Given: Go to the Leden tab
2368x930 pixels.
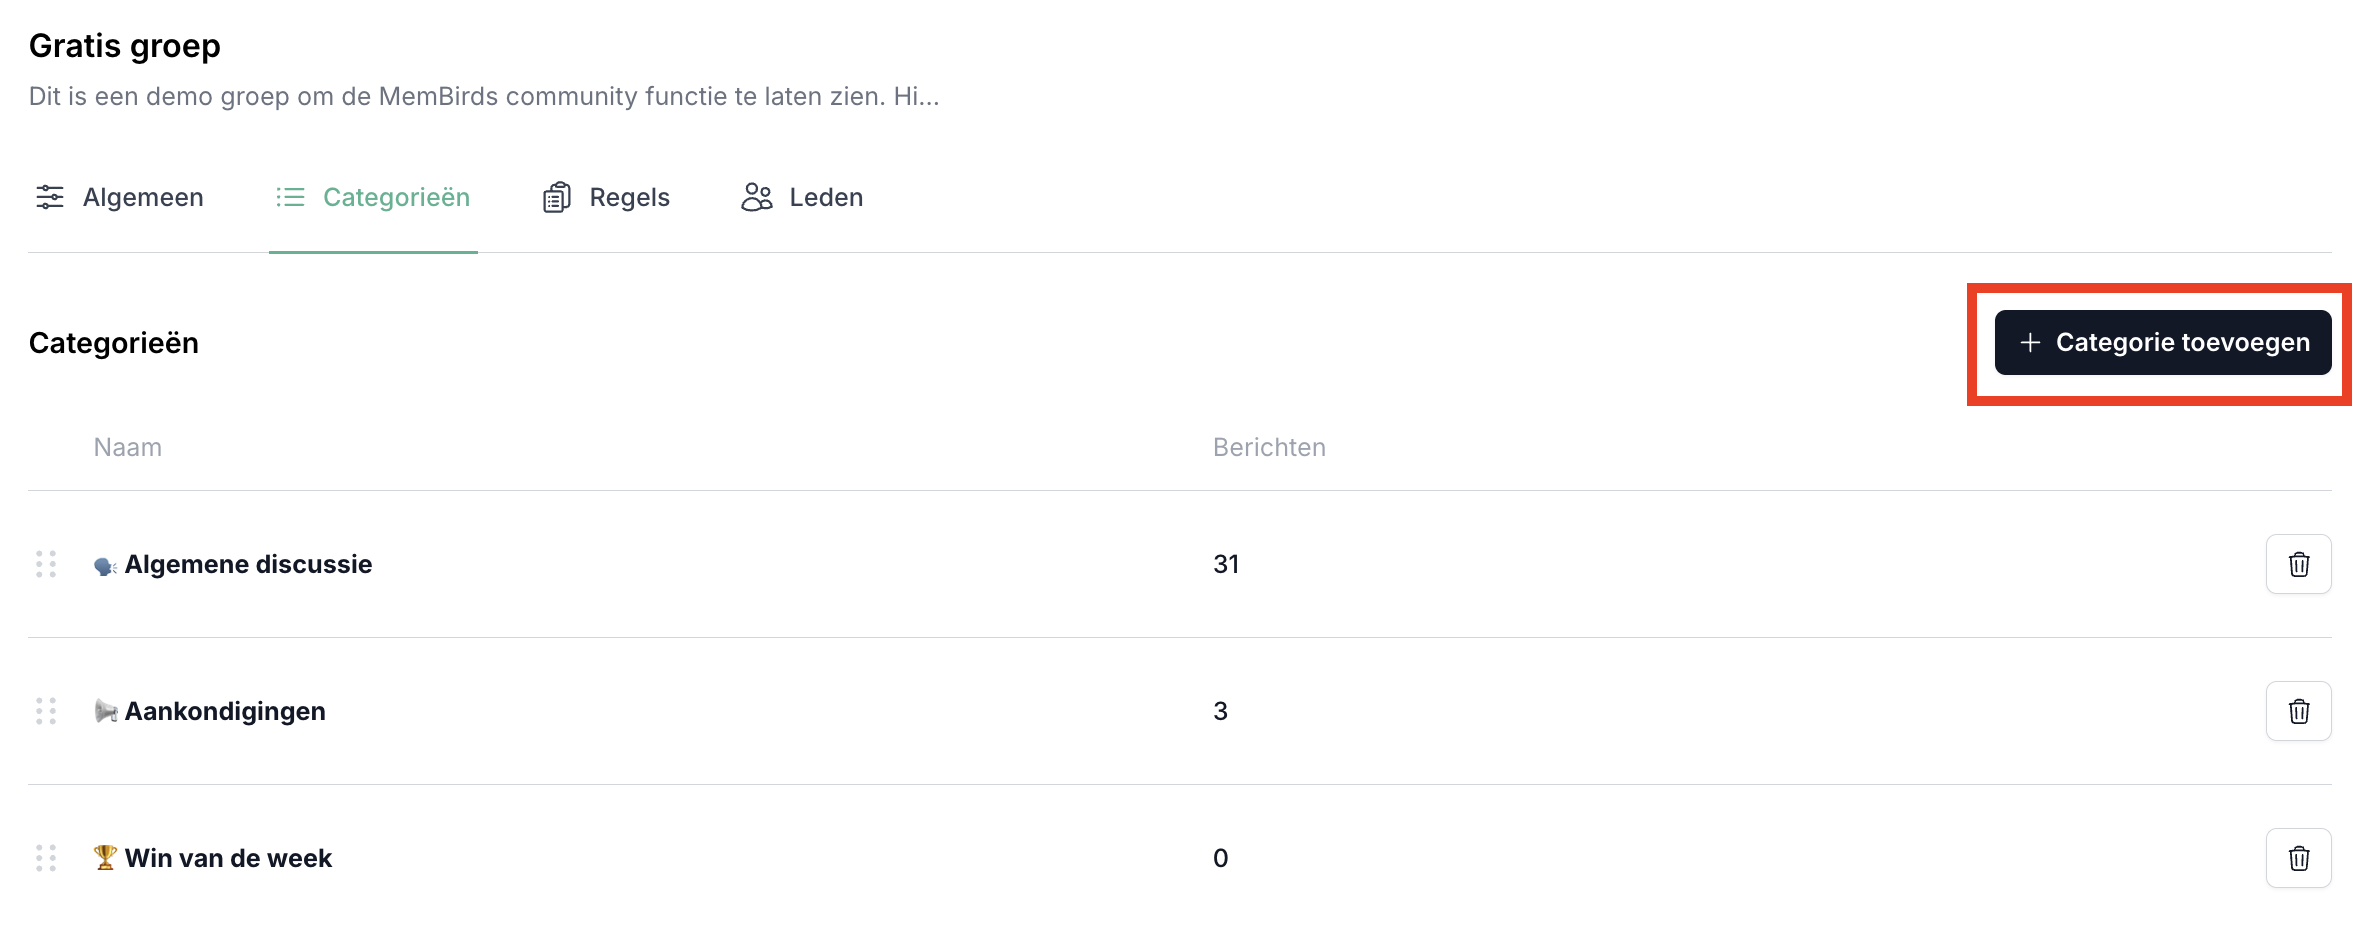Looking at the screenshot, I should [825, 197].
